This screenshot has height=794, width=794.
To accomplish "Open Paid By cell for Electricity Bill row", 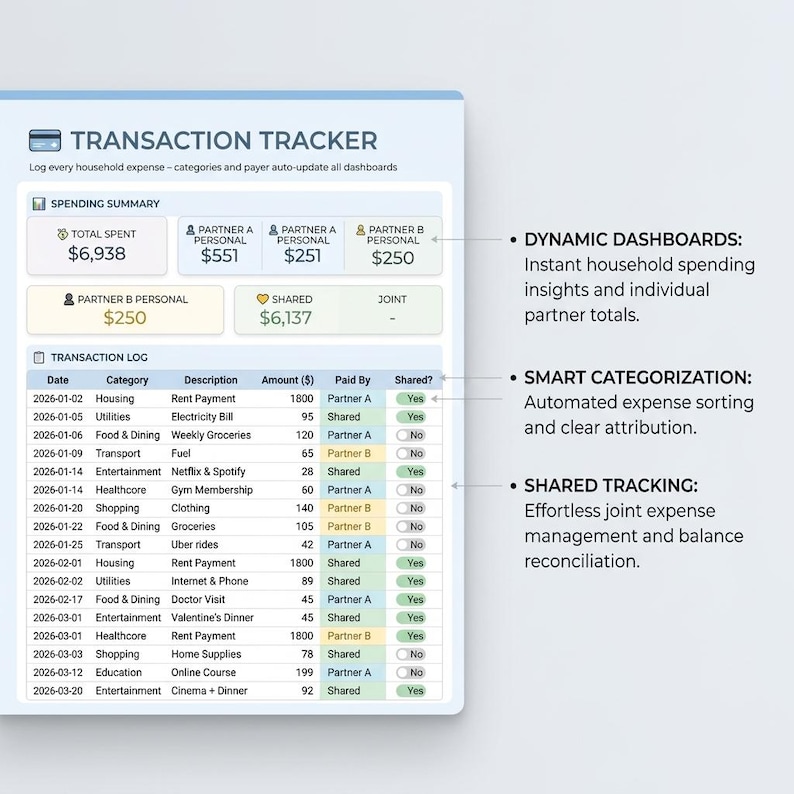I will 353,417.
